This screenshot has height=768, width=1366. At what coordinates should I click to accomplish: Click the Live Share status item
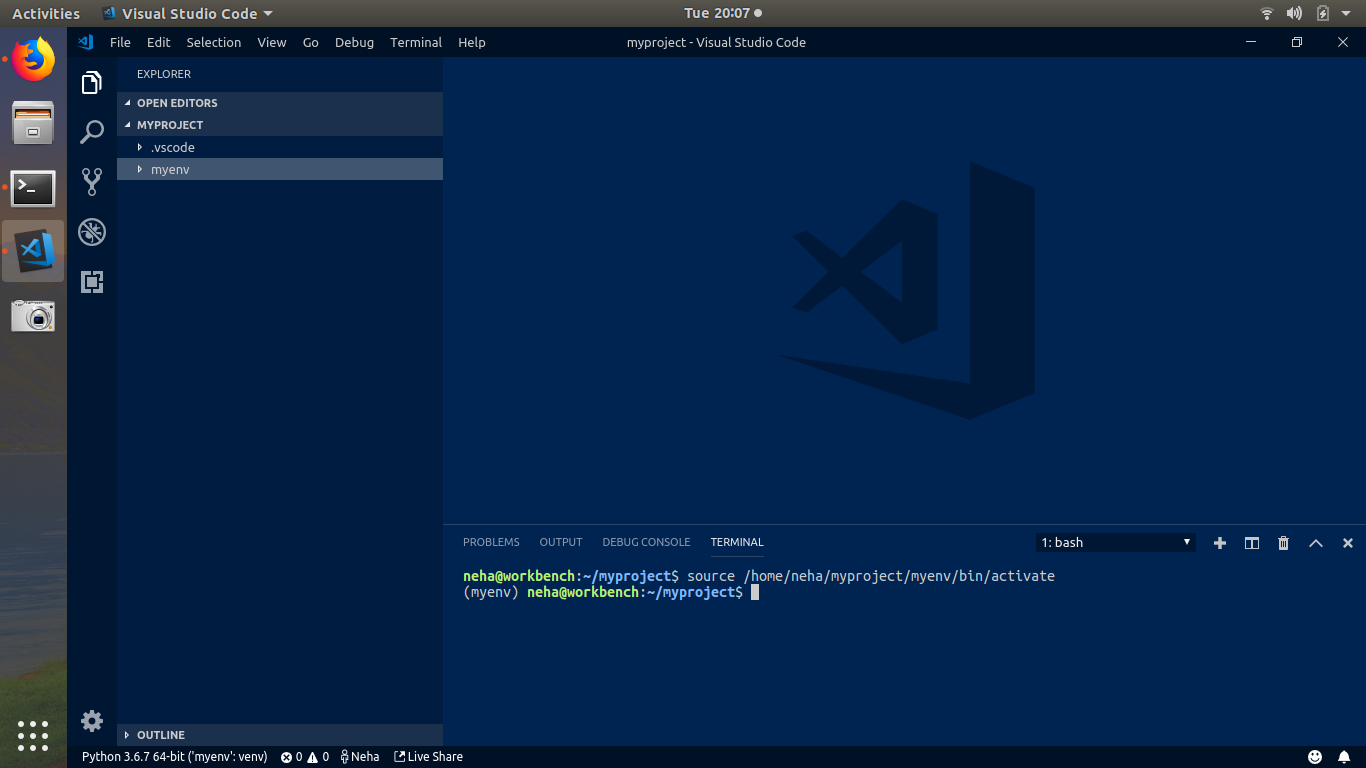pyautogui.click(x=428, y=756)
